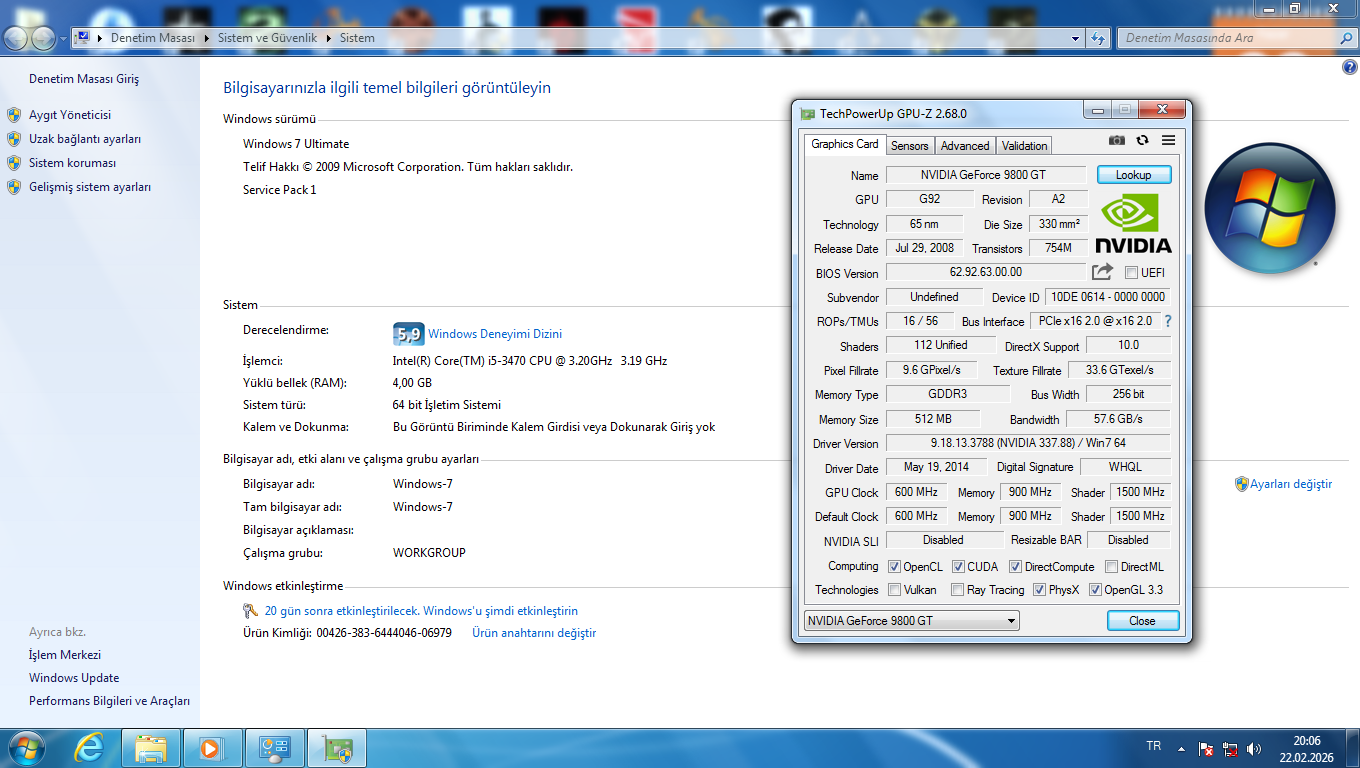Click the TR language indicator
Image resolution: width=1360 pixels, height=768 pixels.
tap(1154, 747)
